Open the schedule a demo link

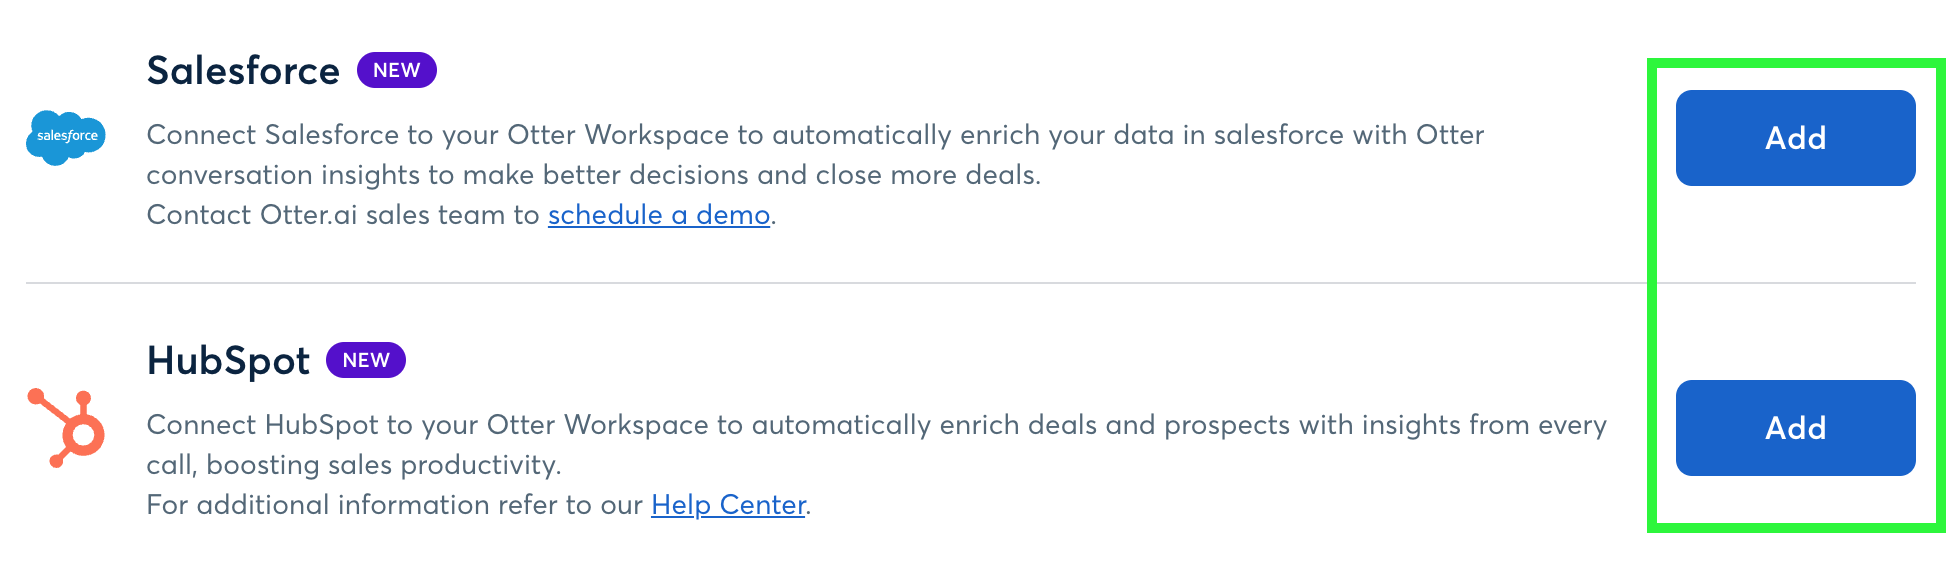pyautogui.click(x=659, y=215)
